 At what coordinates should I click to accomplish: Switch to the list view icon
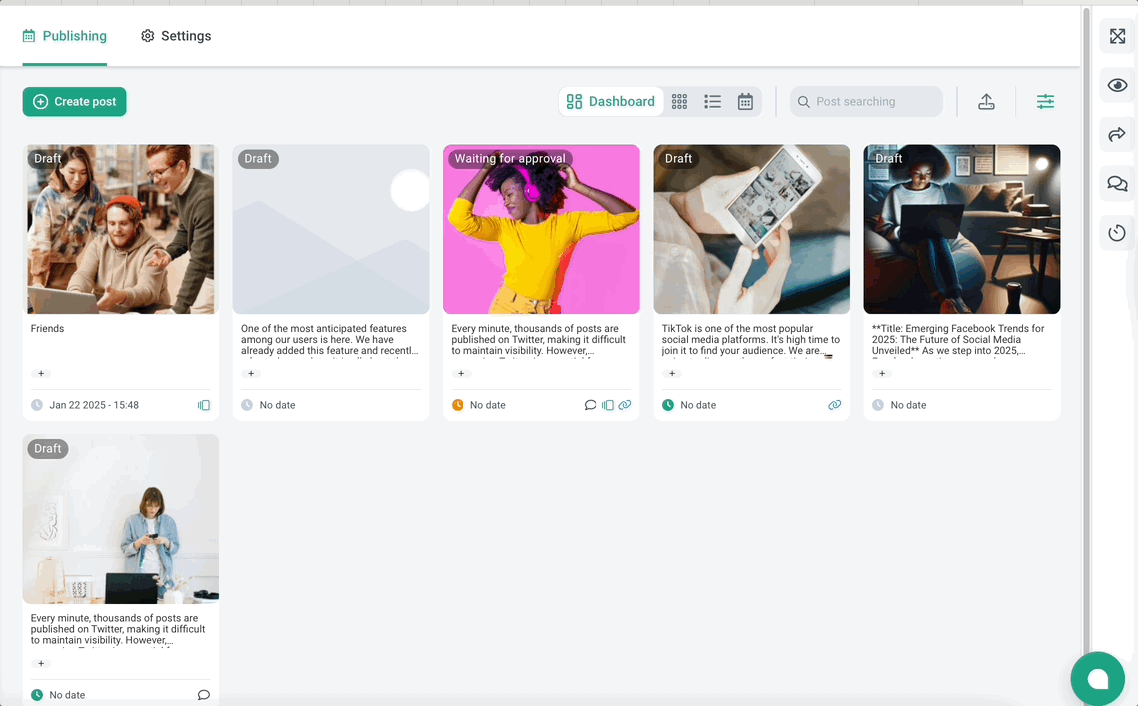pyautogui.click(x=712, y=101)
